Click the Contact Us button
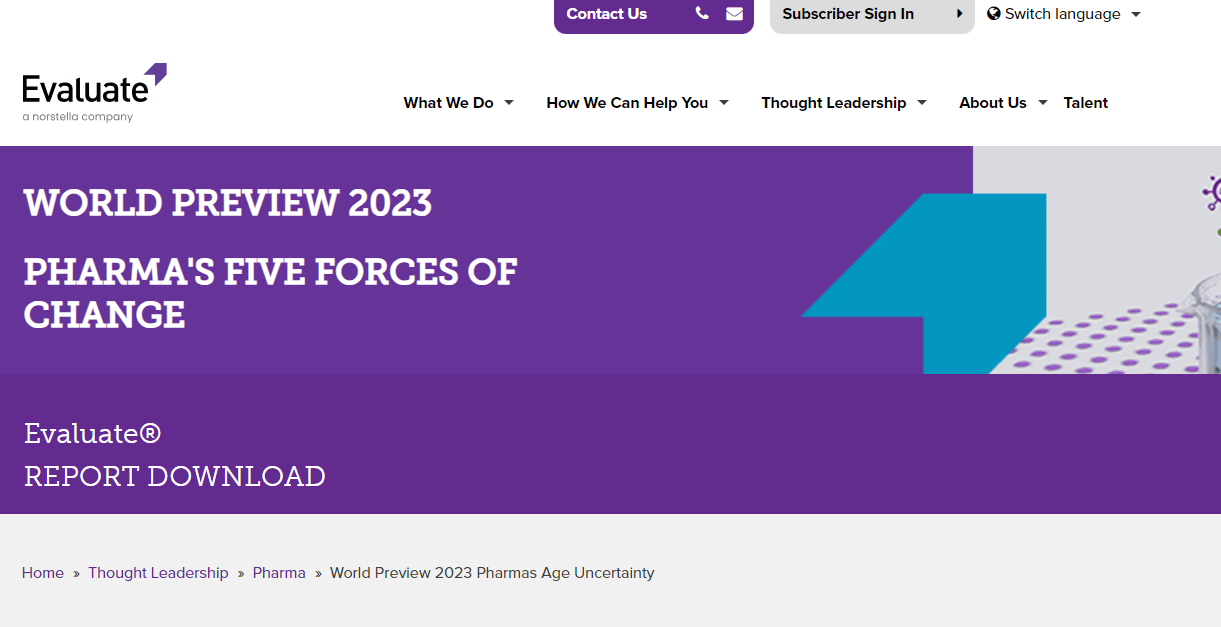 (654, 15)
